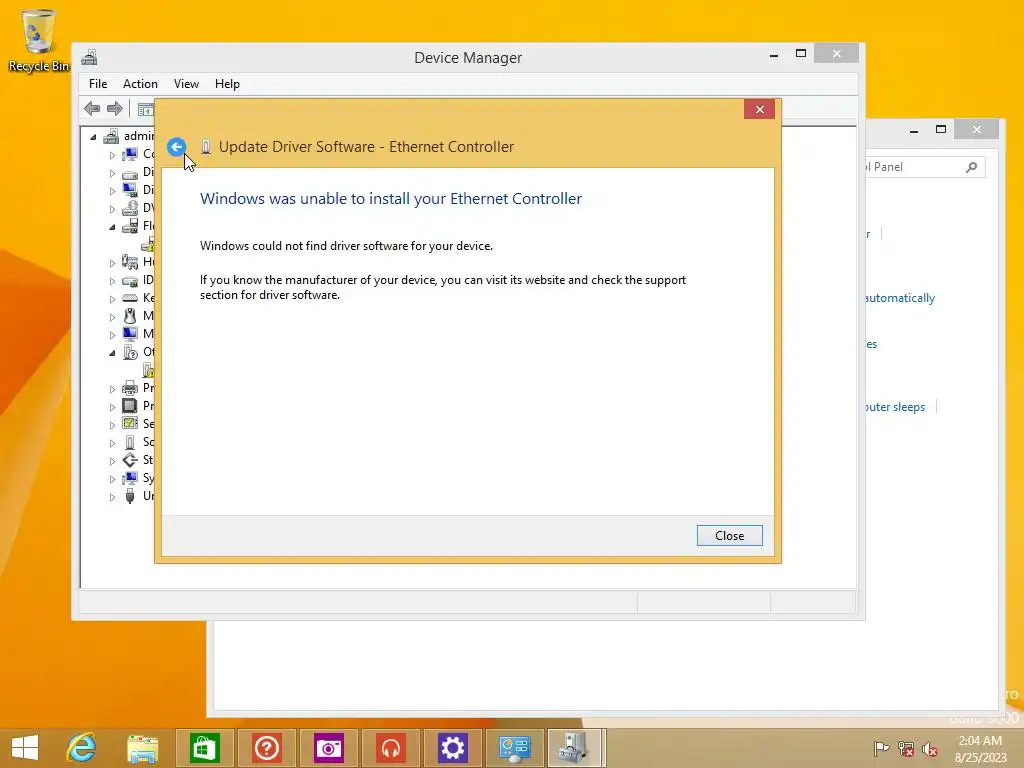Select the Mice category mouse icon
Image resolution: width=1024 pixels, height=768 pixels.
click(x=130, y=316)
